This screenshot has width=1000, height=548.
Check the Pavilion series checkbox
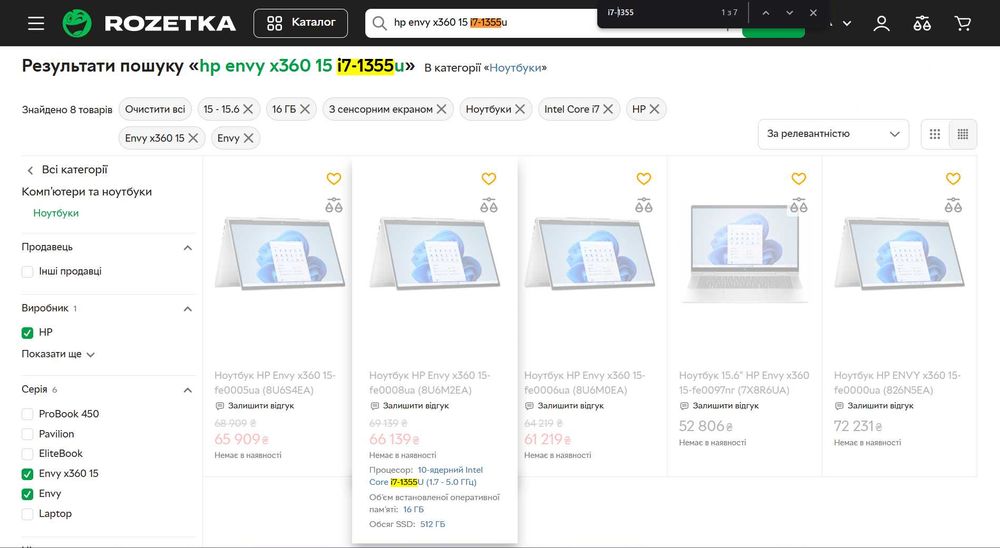(27, 434)
